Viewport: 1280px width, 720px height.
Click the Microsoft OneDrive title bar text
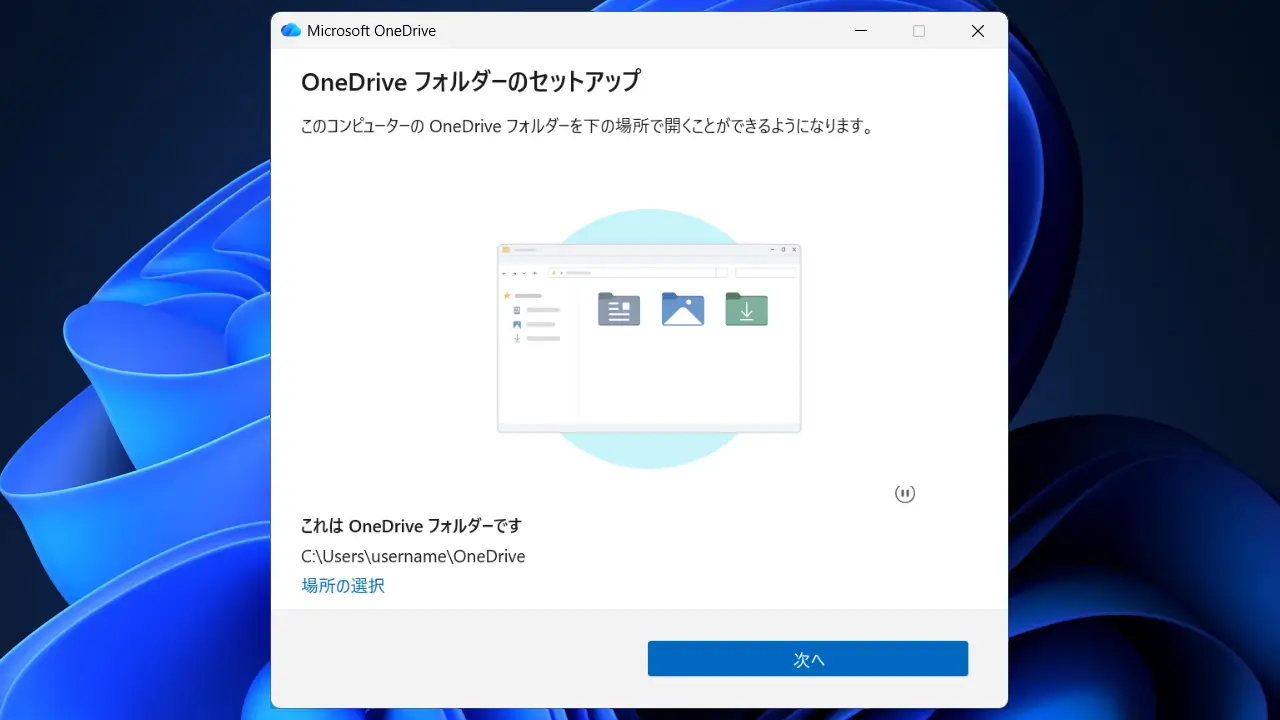(371, 31)
